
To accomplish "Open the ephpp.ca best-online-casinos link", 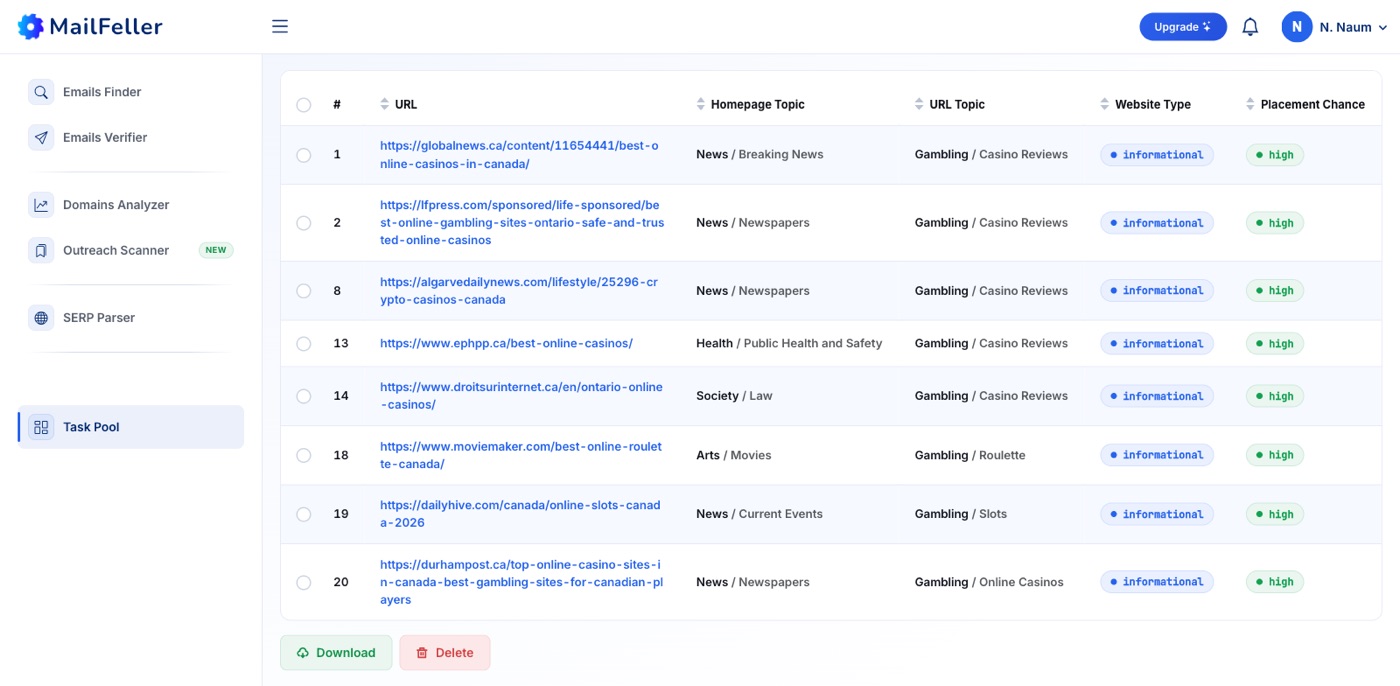I will coord(506,343).
